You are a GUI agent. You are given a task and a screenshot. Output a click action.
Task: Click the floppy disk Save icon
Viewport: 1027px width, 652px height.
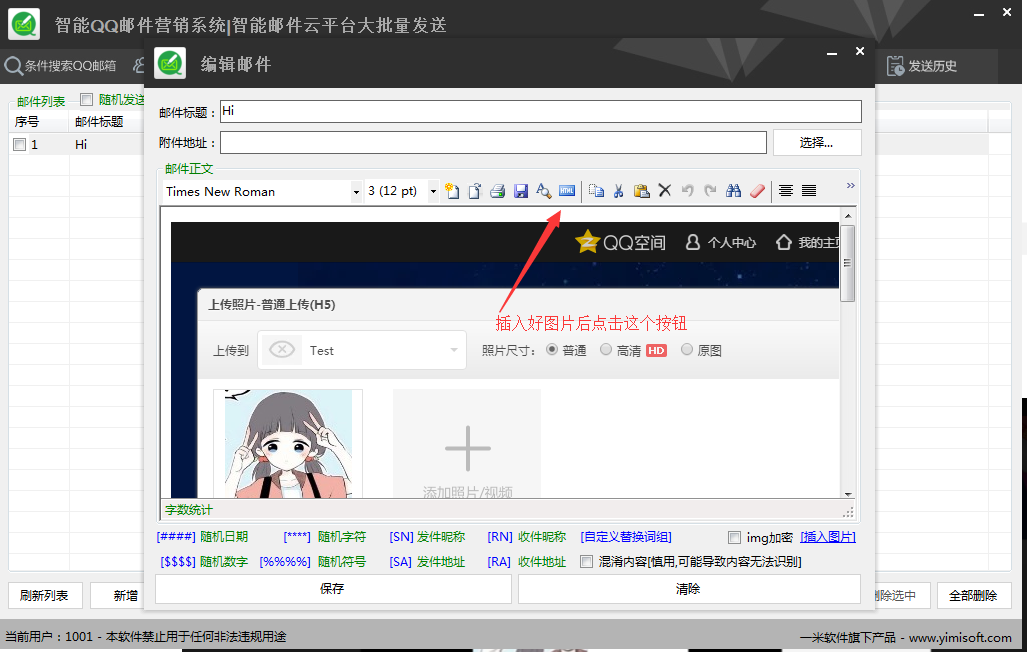coord(521,191)
